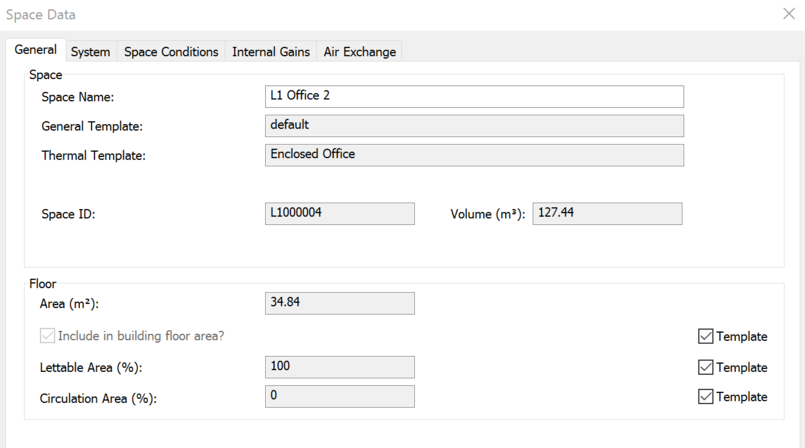Viewport: 805px width, 448px height.
Task: Click the Space ID field L1000004
Action: tap(339, 214)
